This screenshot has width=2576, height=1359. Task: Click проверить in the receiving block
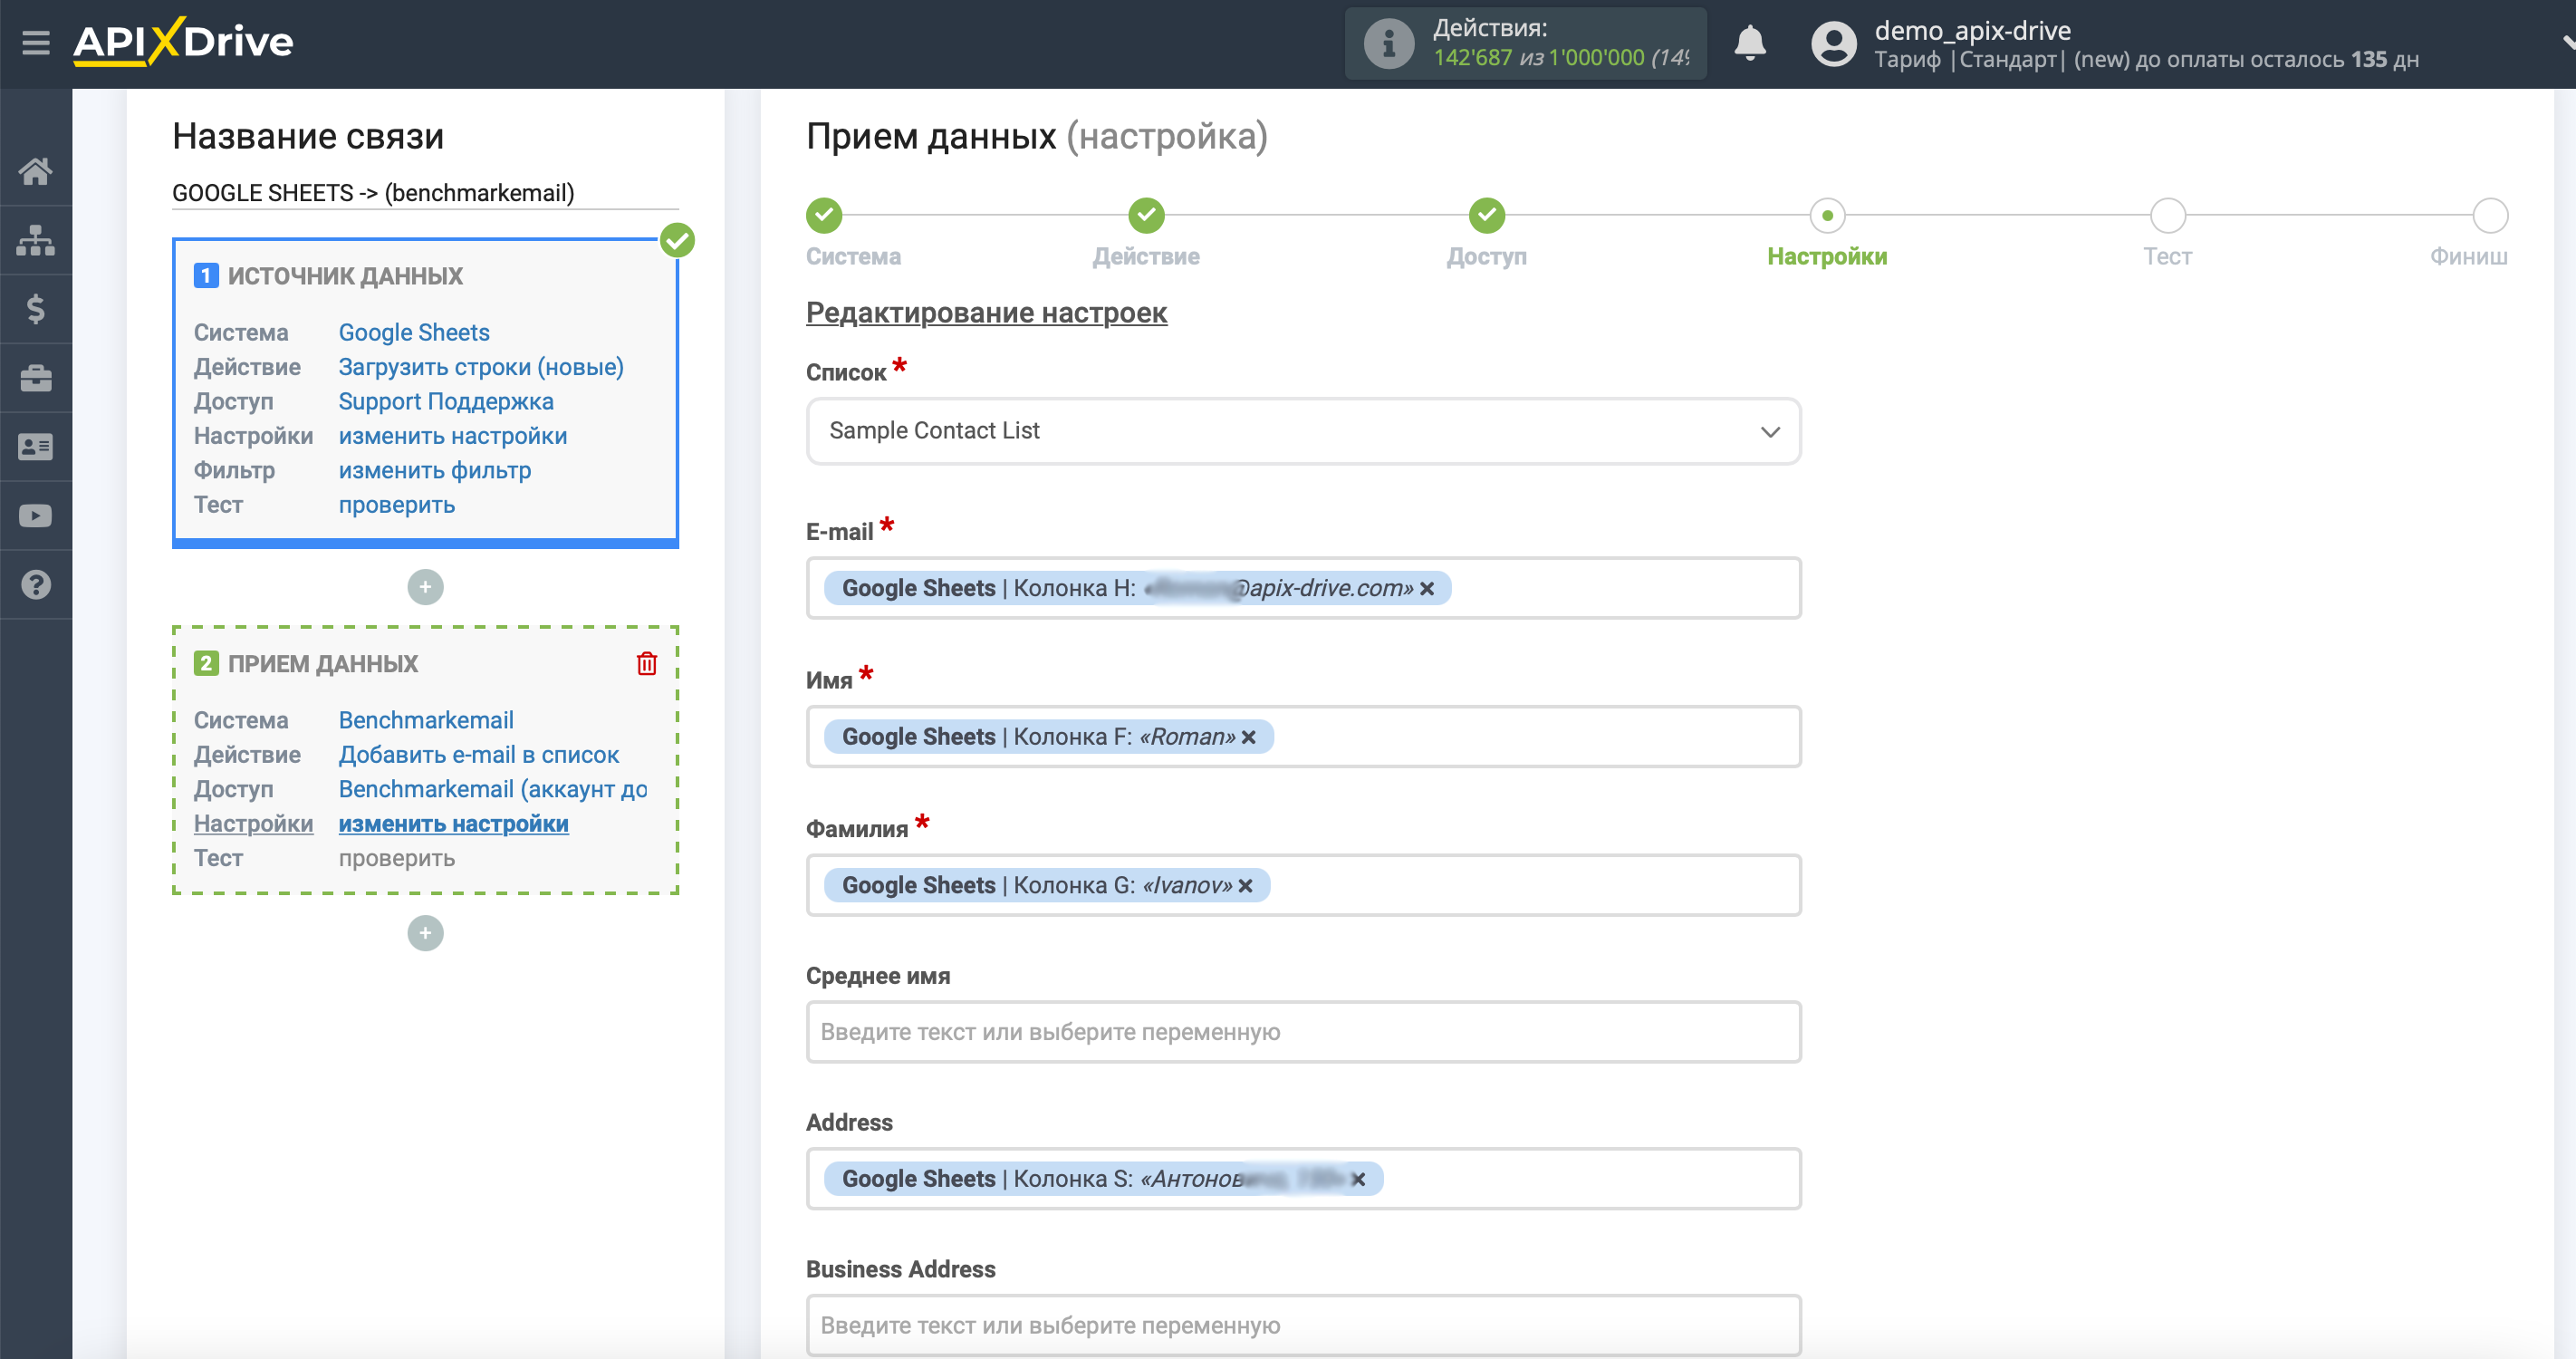coord(397,858)
